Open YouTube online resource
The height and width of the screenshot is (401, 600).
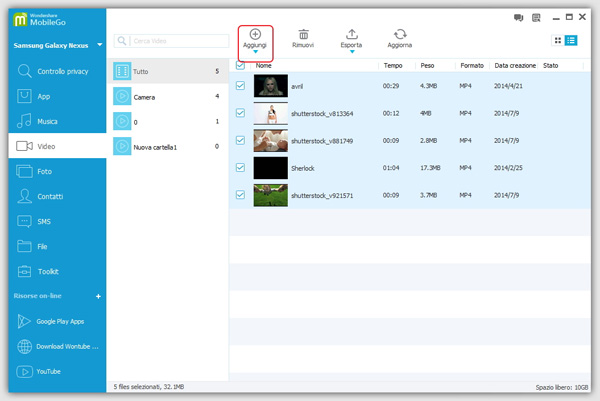pos(48,371)
